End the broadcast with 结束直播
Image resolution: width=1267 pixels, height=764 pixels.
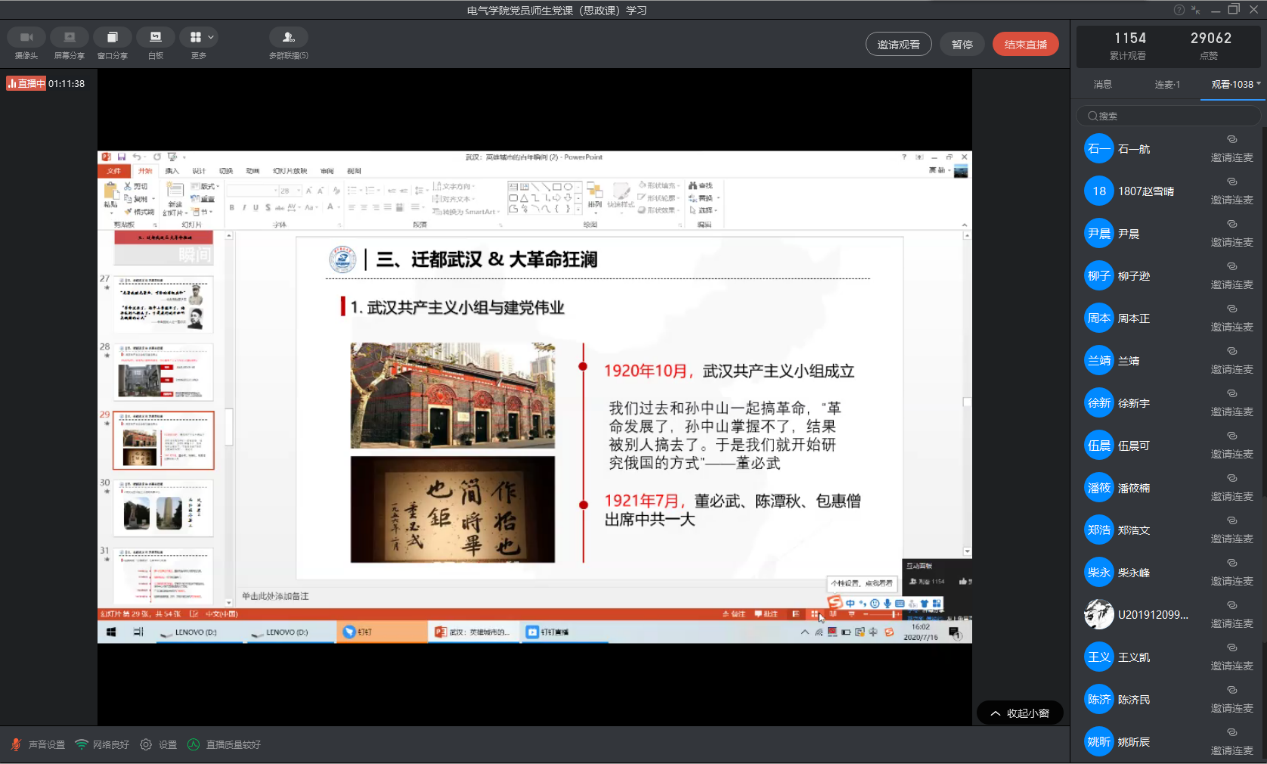(1025, 44)
